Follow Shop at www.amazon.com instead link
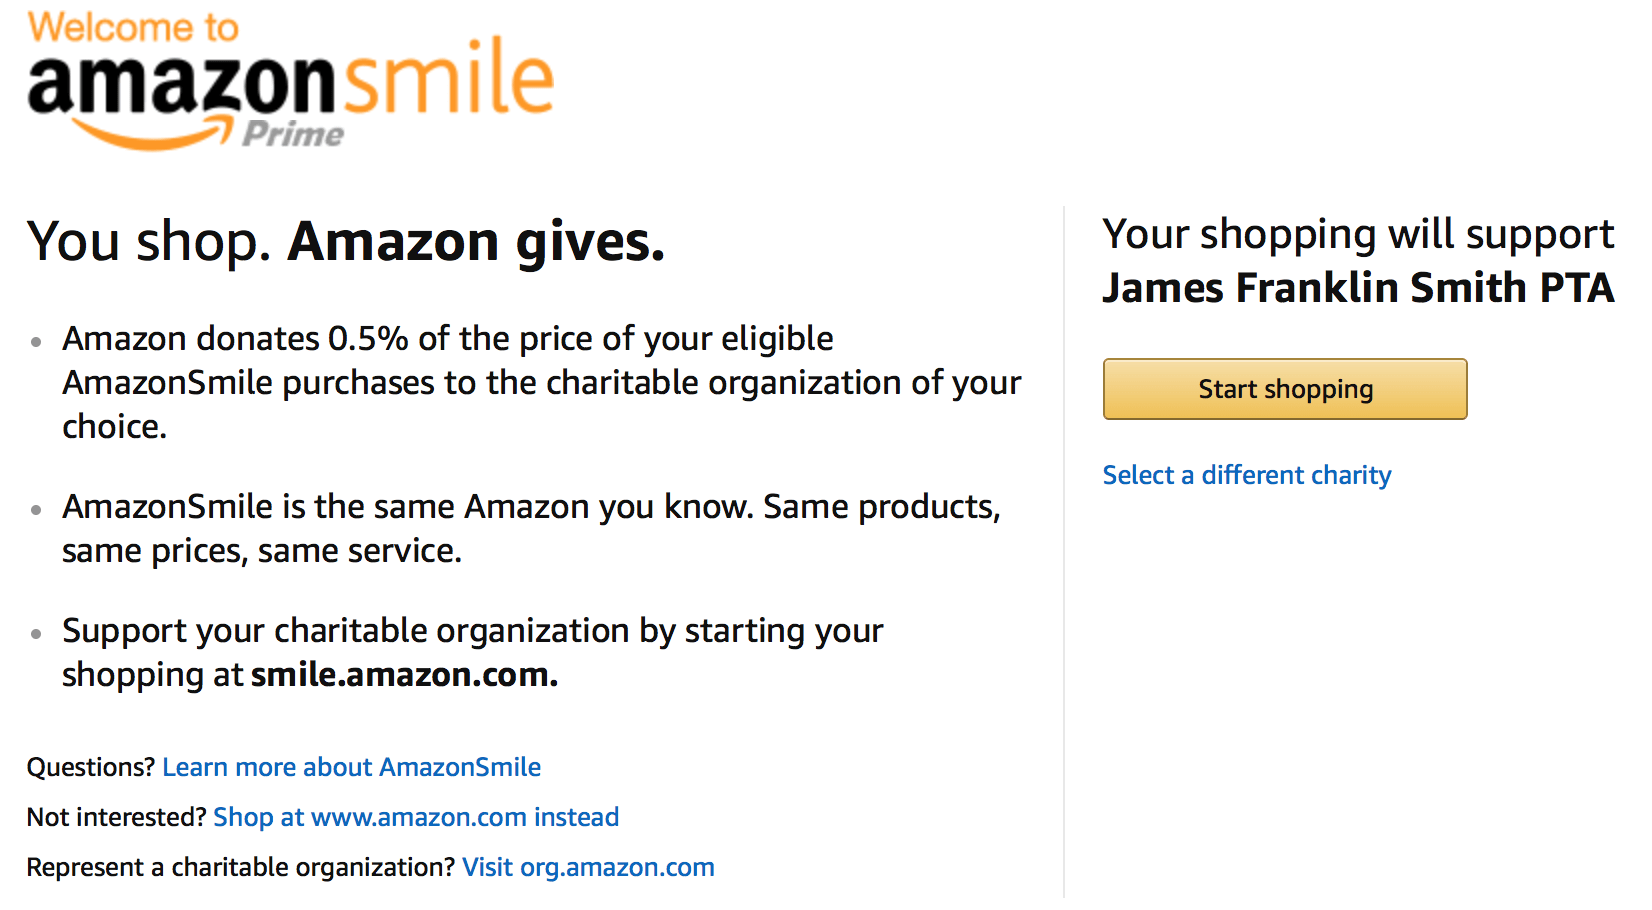The height and width of the screenshot is (910, 1652). pos(416,817)
